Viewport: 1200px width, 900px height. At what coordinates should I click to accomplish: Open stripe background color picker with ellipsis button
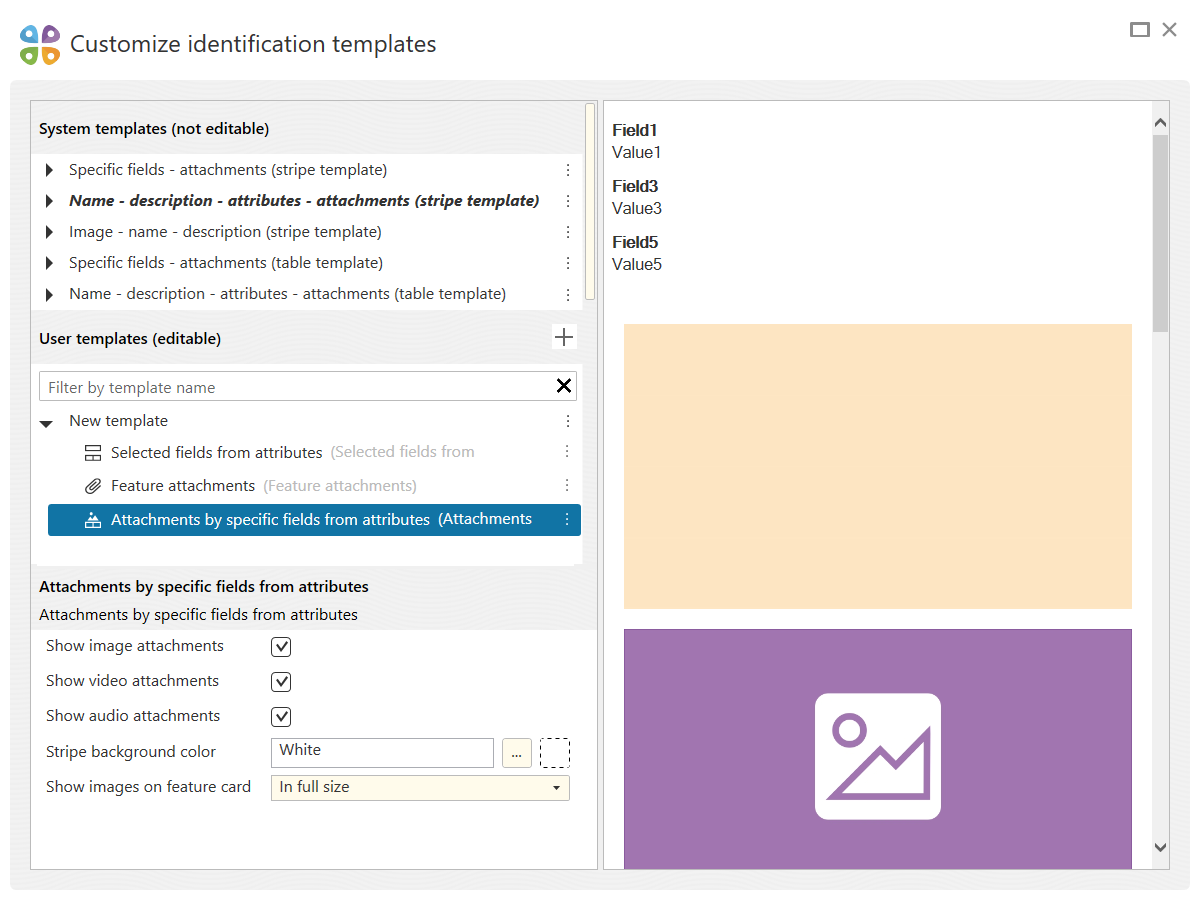pos(516,753)
